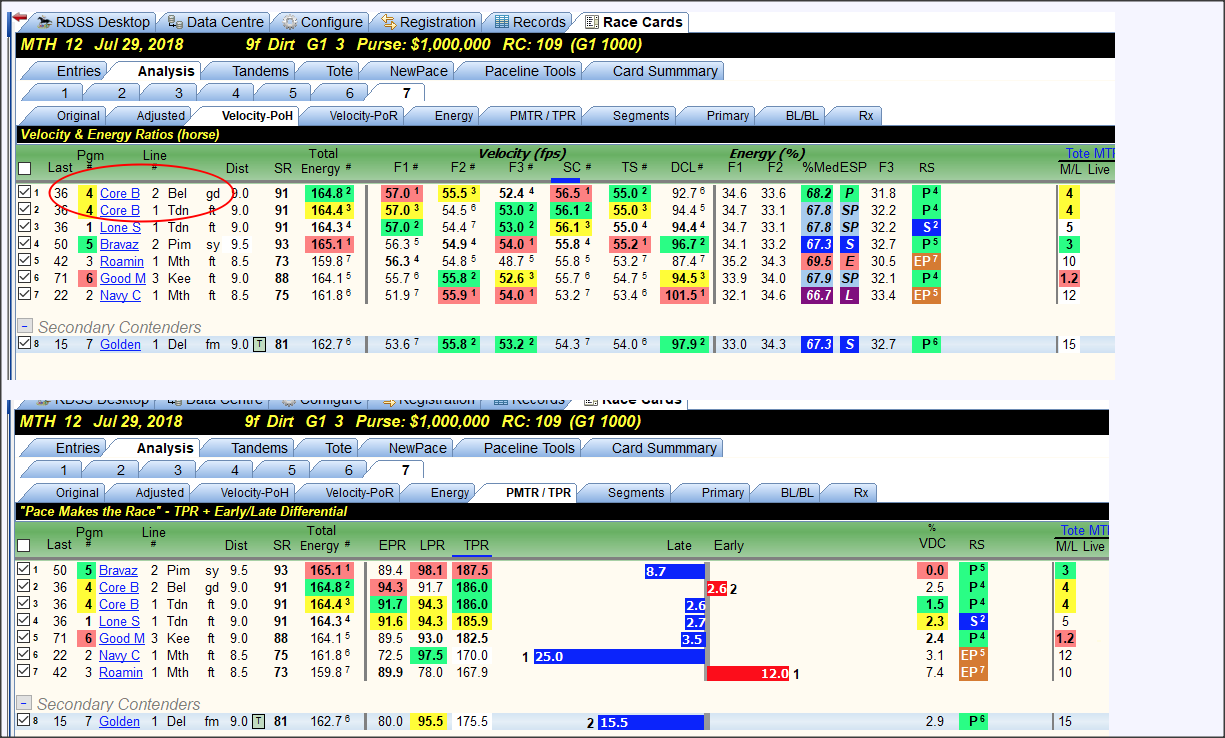The image size is (1225, 738).
Task: Sort by the LPR column header
Action: 434,546
